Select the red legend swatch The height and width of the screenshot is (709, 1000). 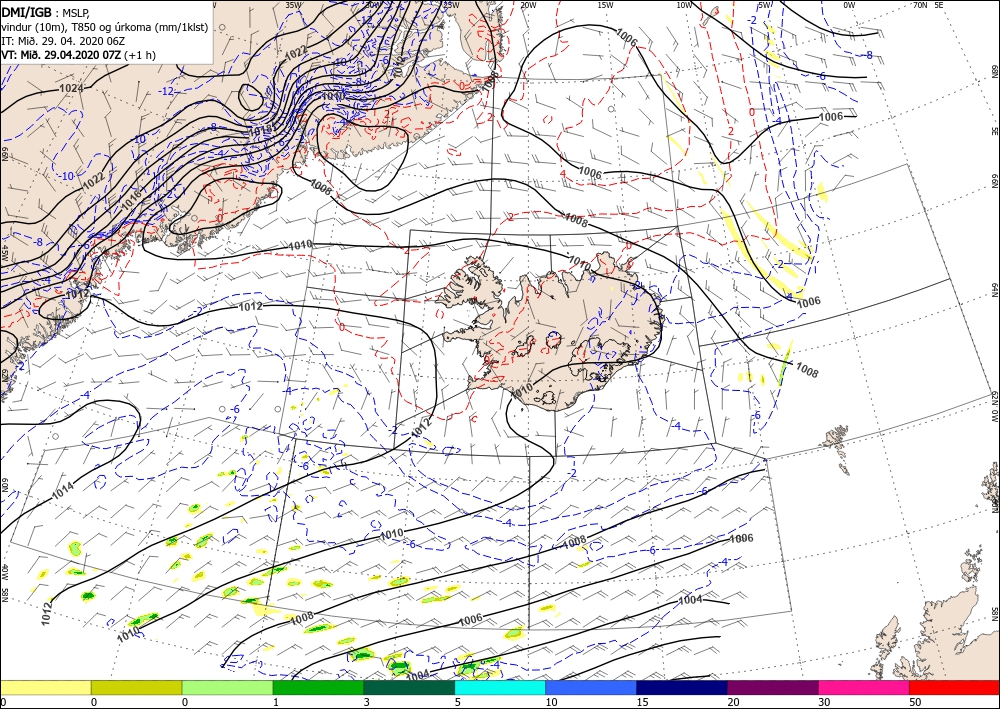point(954,687)
